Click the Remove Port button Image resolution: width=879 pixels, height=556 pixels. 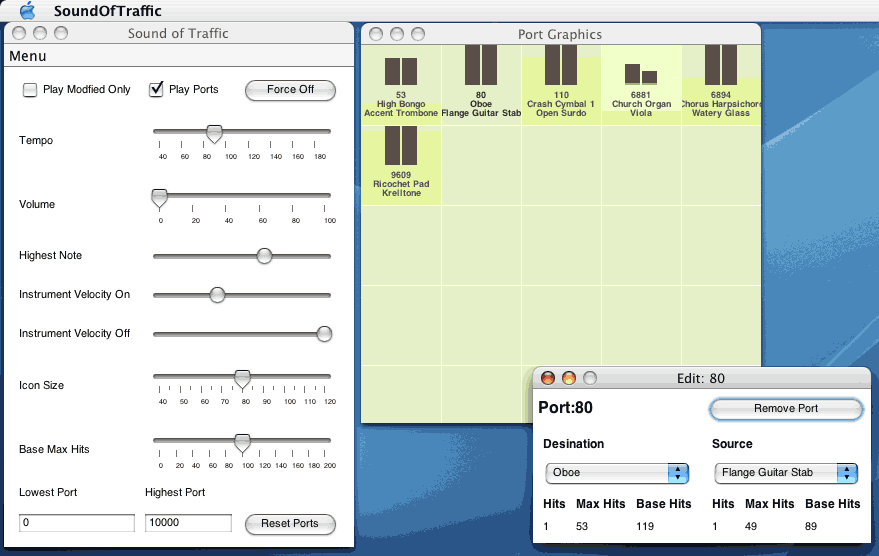point(786,409)
